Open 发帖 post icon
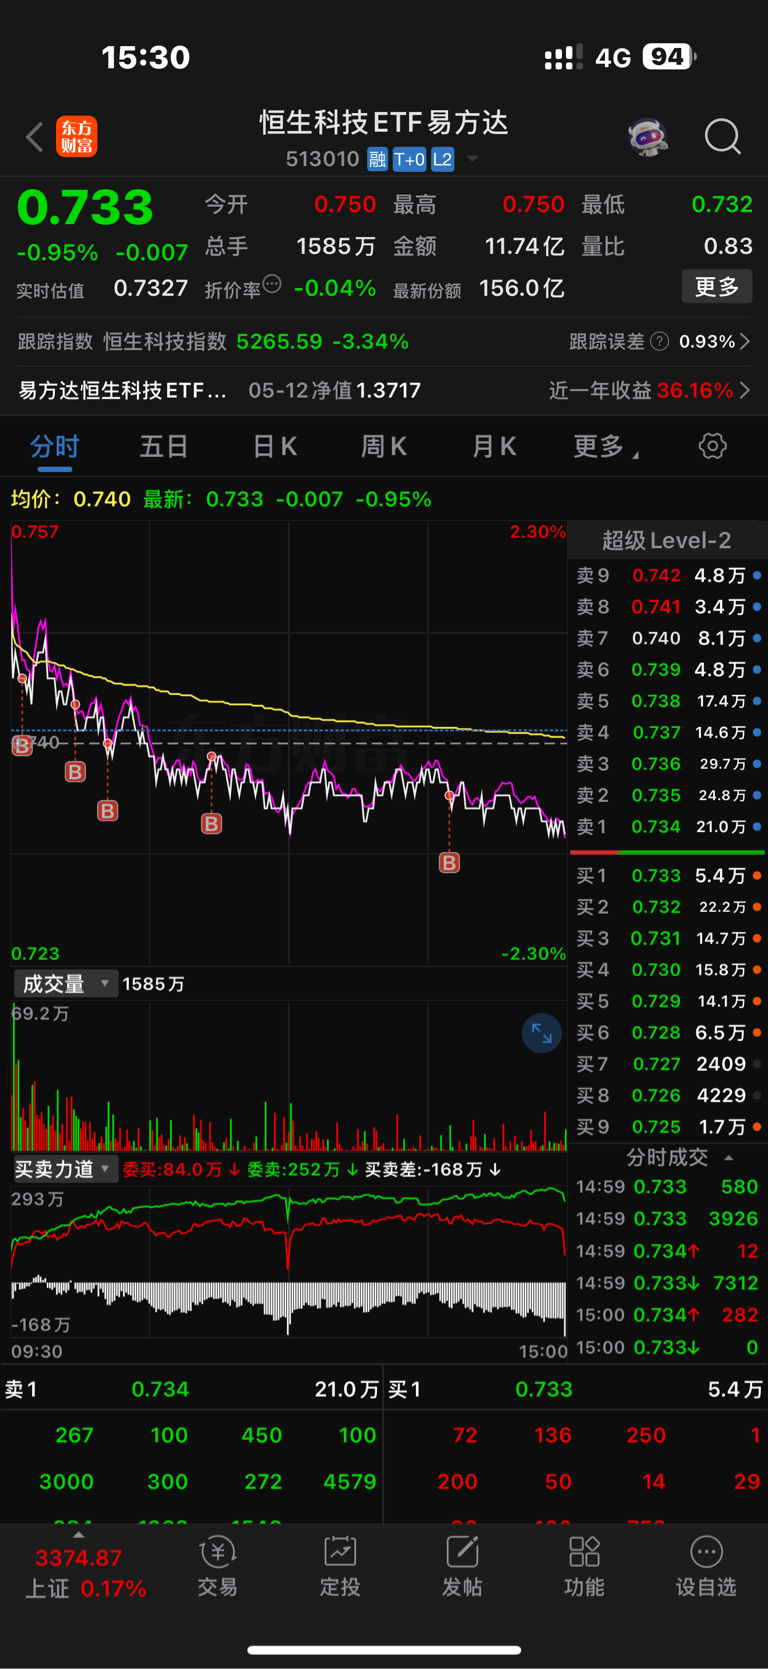Viewport: 768px width, 1669px height. click(462, 1567)
